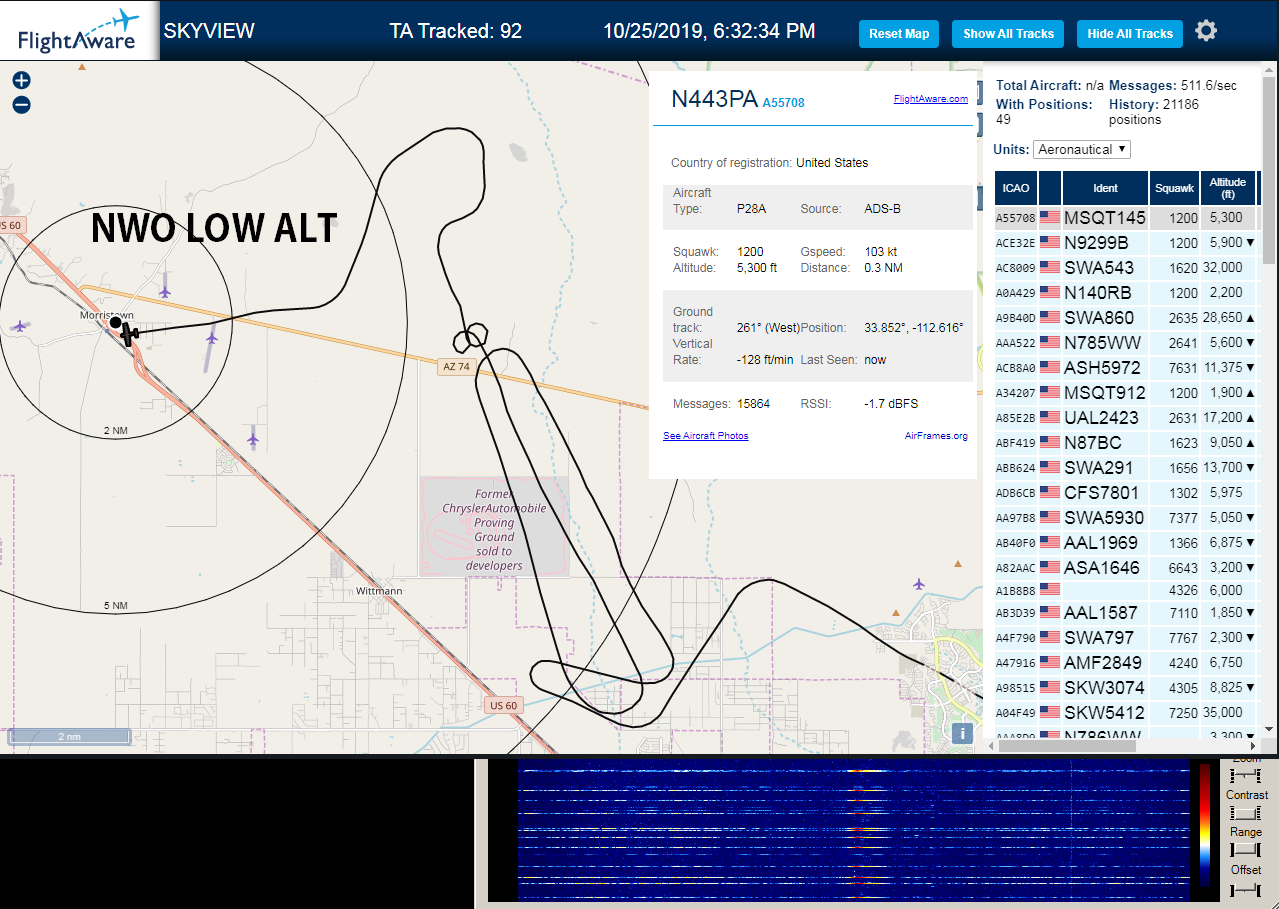Sort table by Squawk column header
The image size is (1279, 909).
click(x=1174, y=187)
